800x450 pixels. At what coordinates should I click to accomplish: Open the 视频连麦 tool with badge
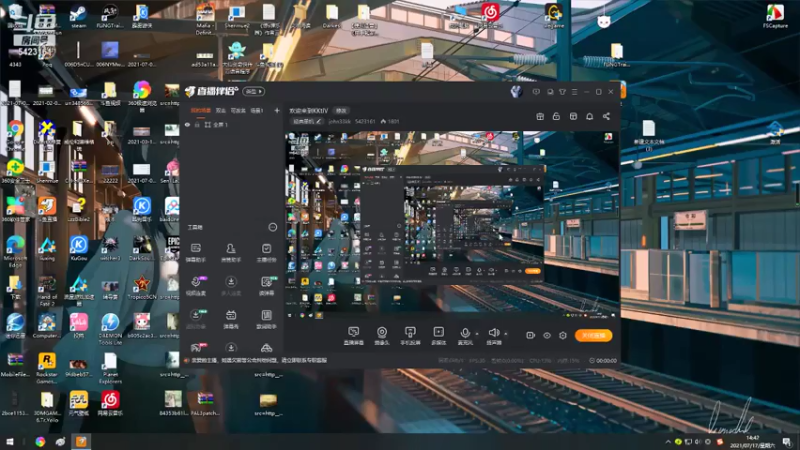[196, 285]
